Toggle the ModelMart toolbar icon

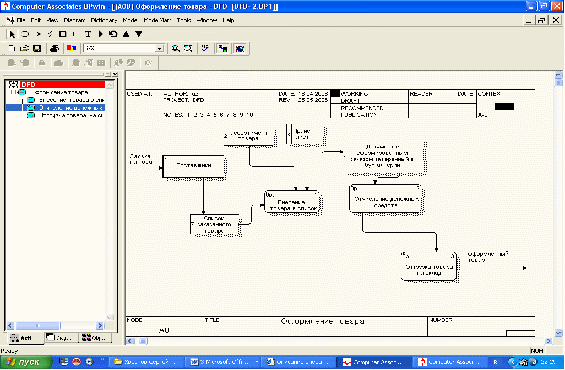[240, 48]
